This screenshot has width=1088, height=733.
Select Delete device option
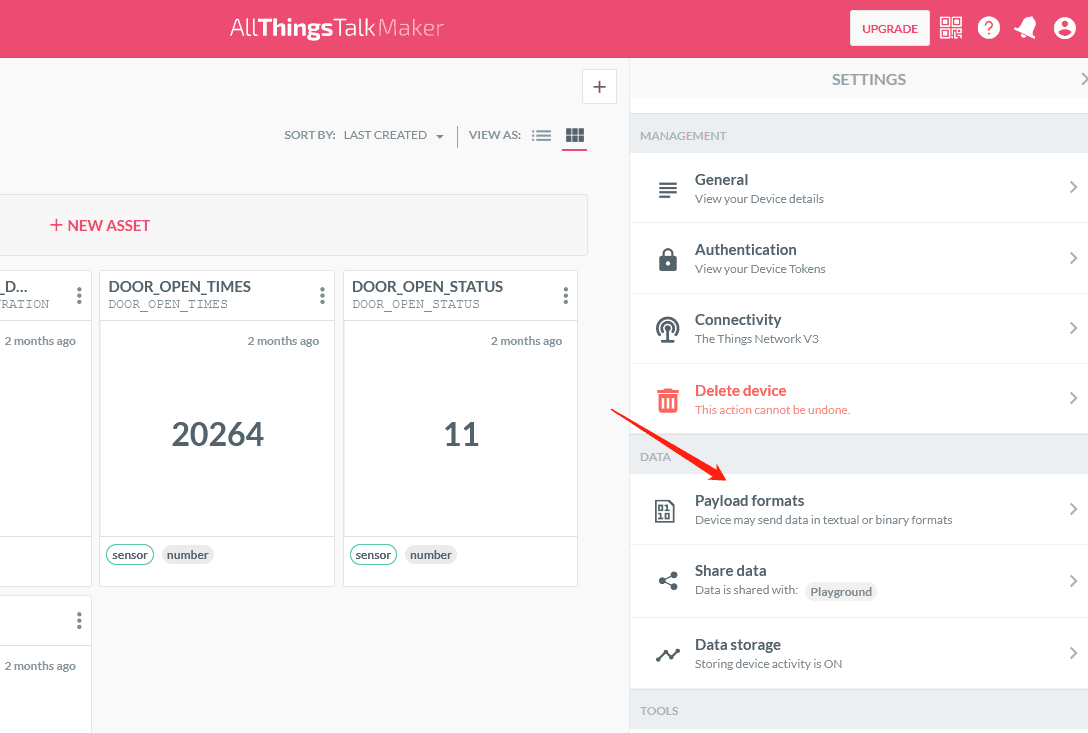858,399
